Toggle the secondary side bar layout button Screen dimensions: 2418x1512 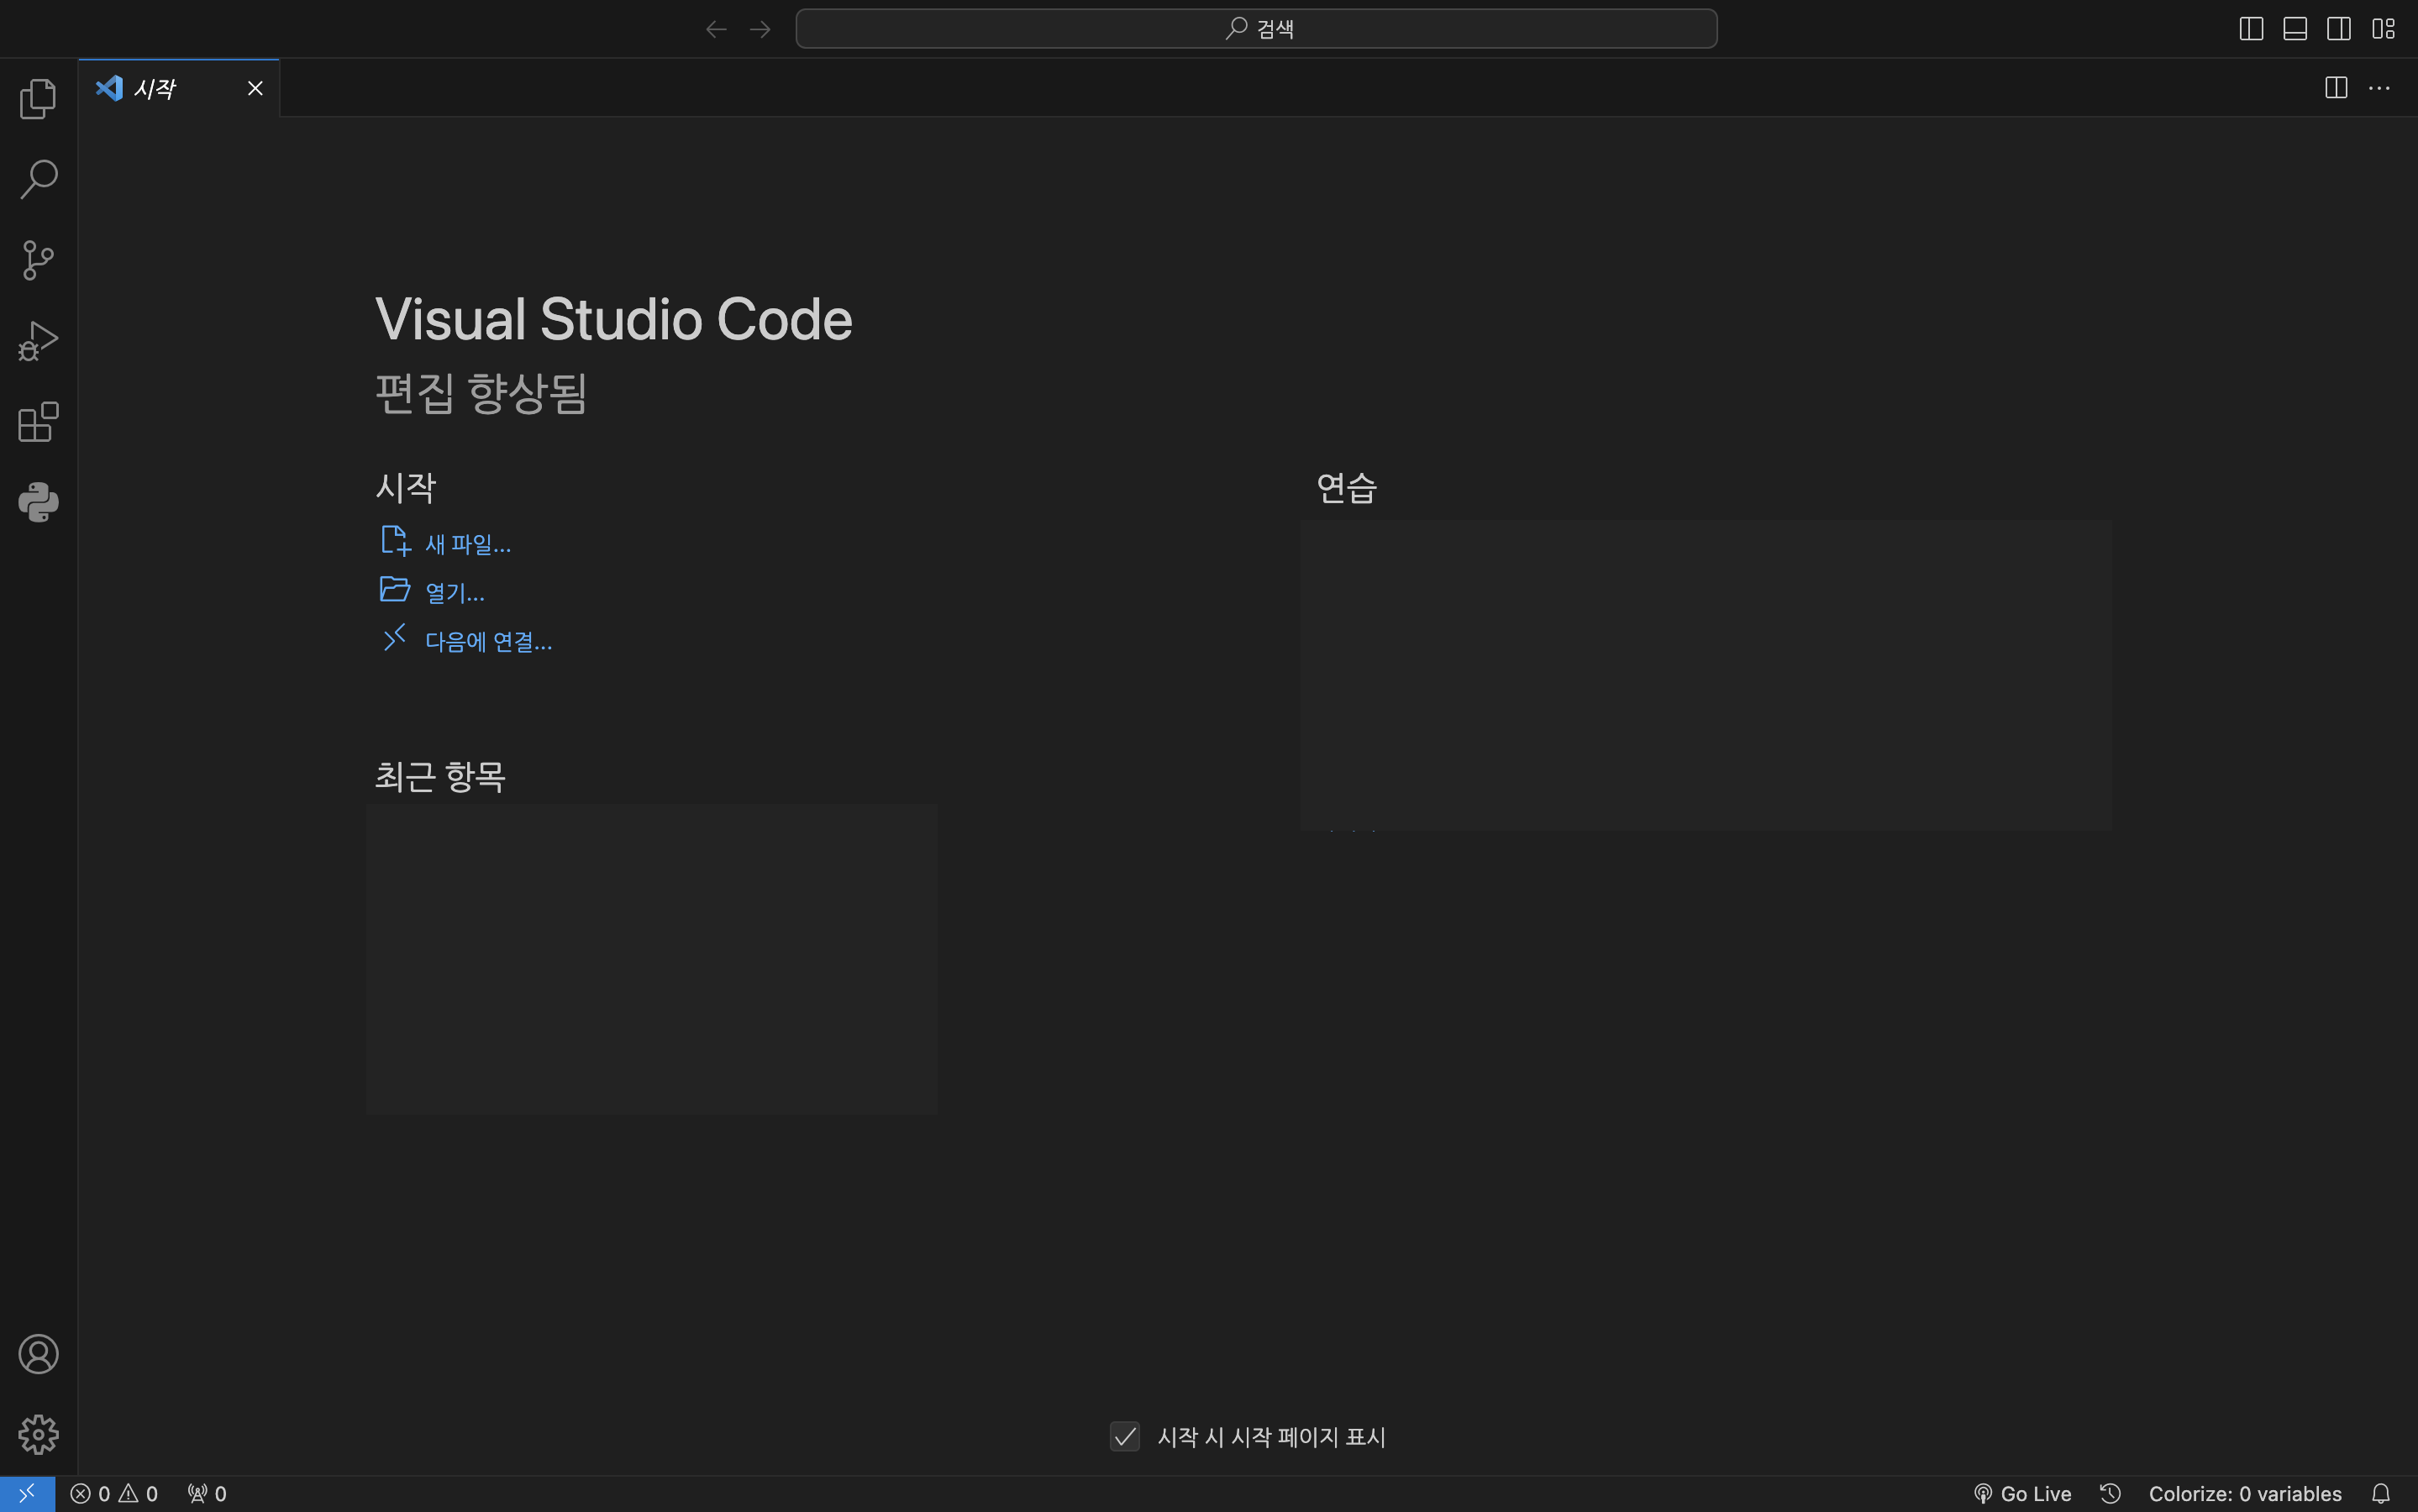(2339, 29)
